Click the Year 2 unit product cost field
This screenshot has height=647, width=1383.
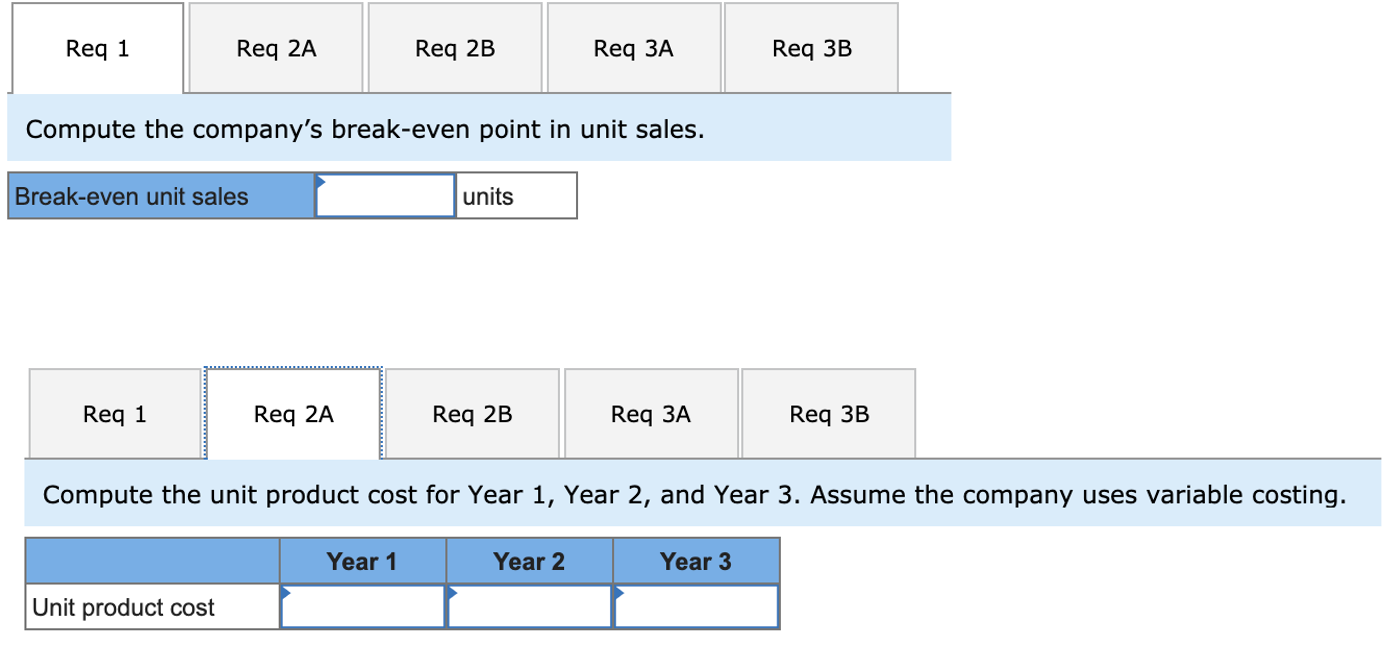(529, 606)
